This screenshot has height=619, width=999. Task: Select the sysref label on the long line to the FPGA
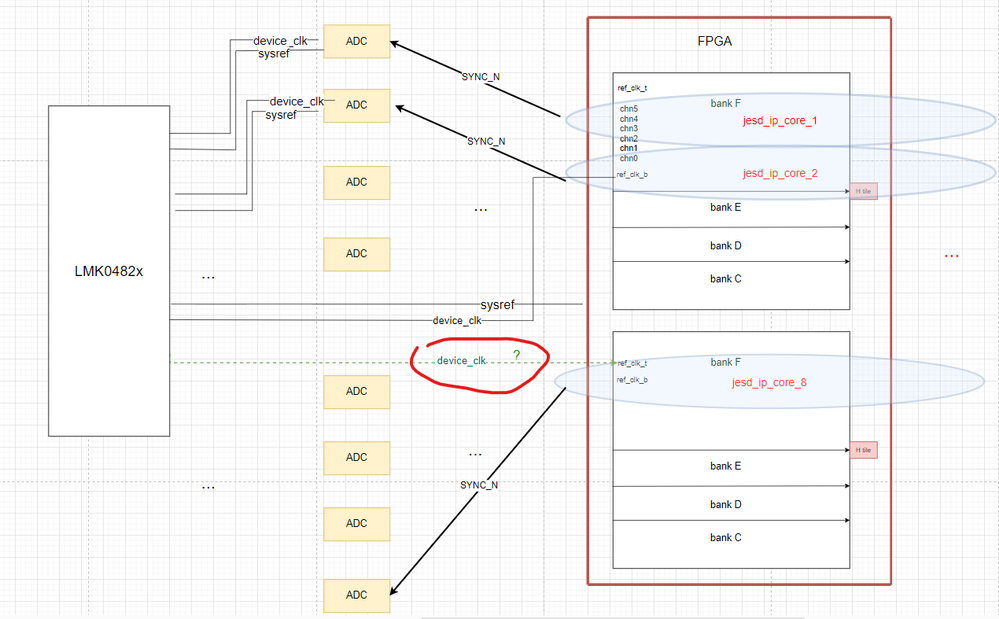click(x=498, y=305)
